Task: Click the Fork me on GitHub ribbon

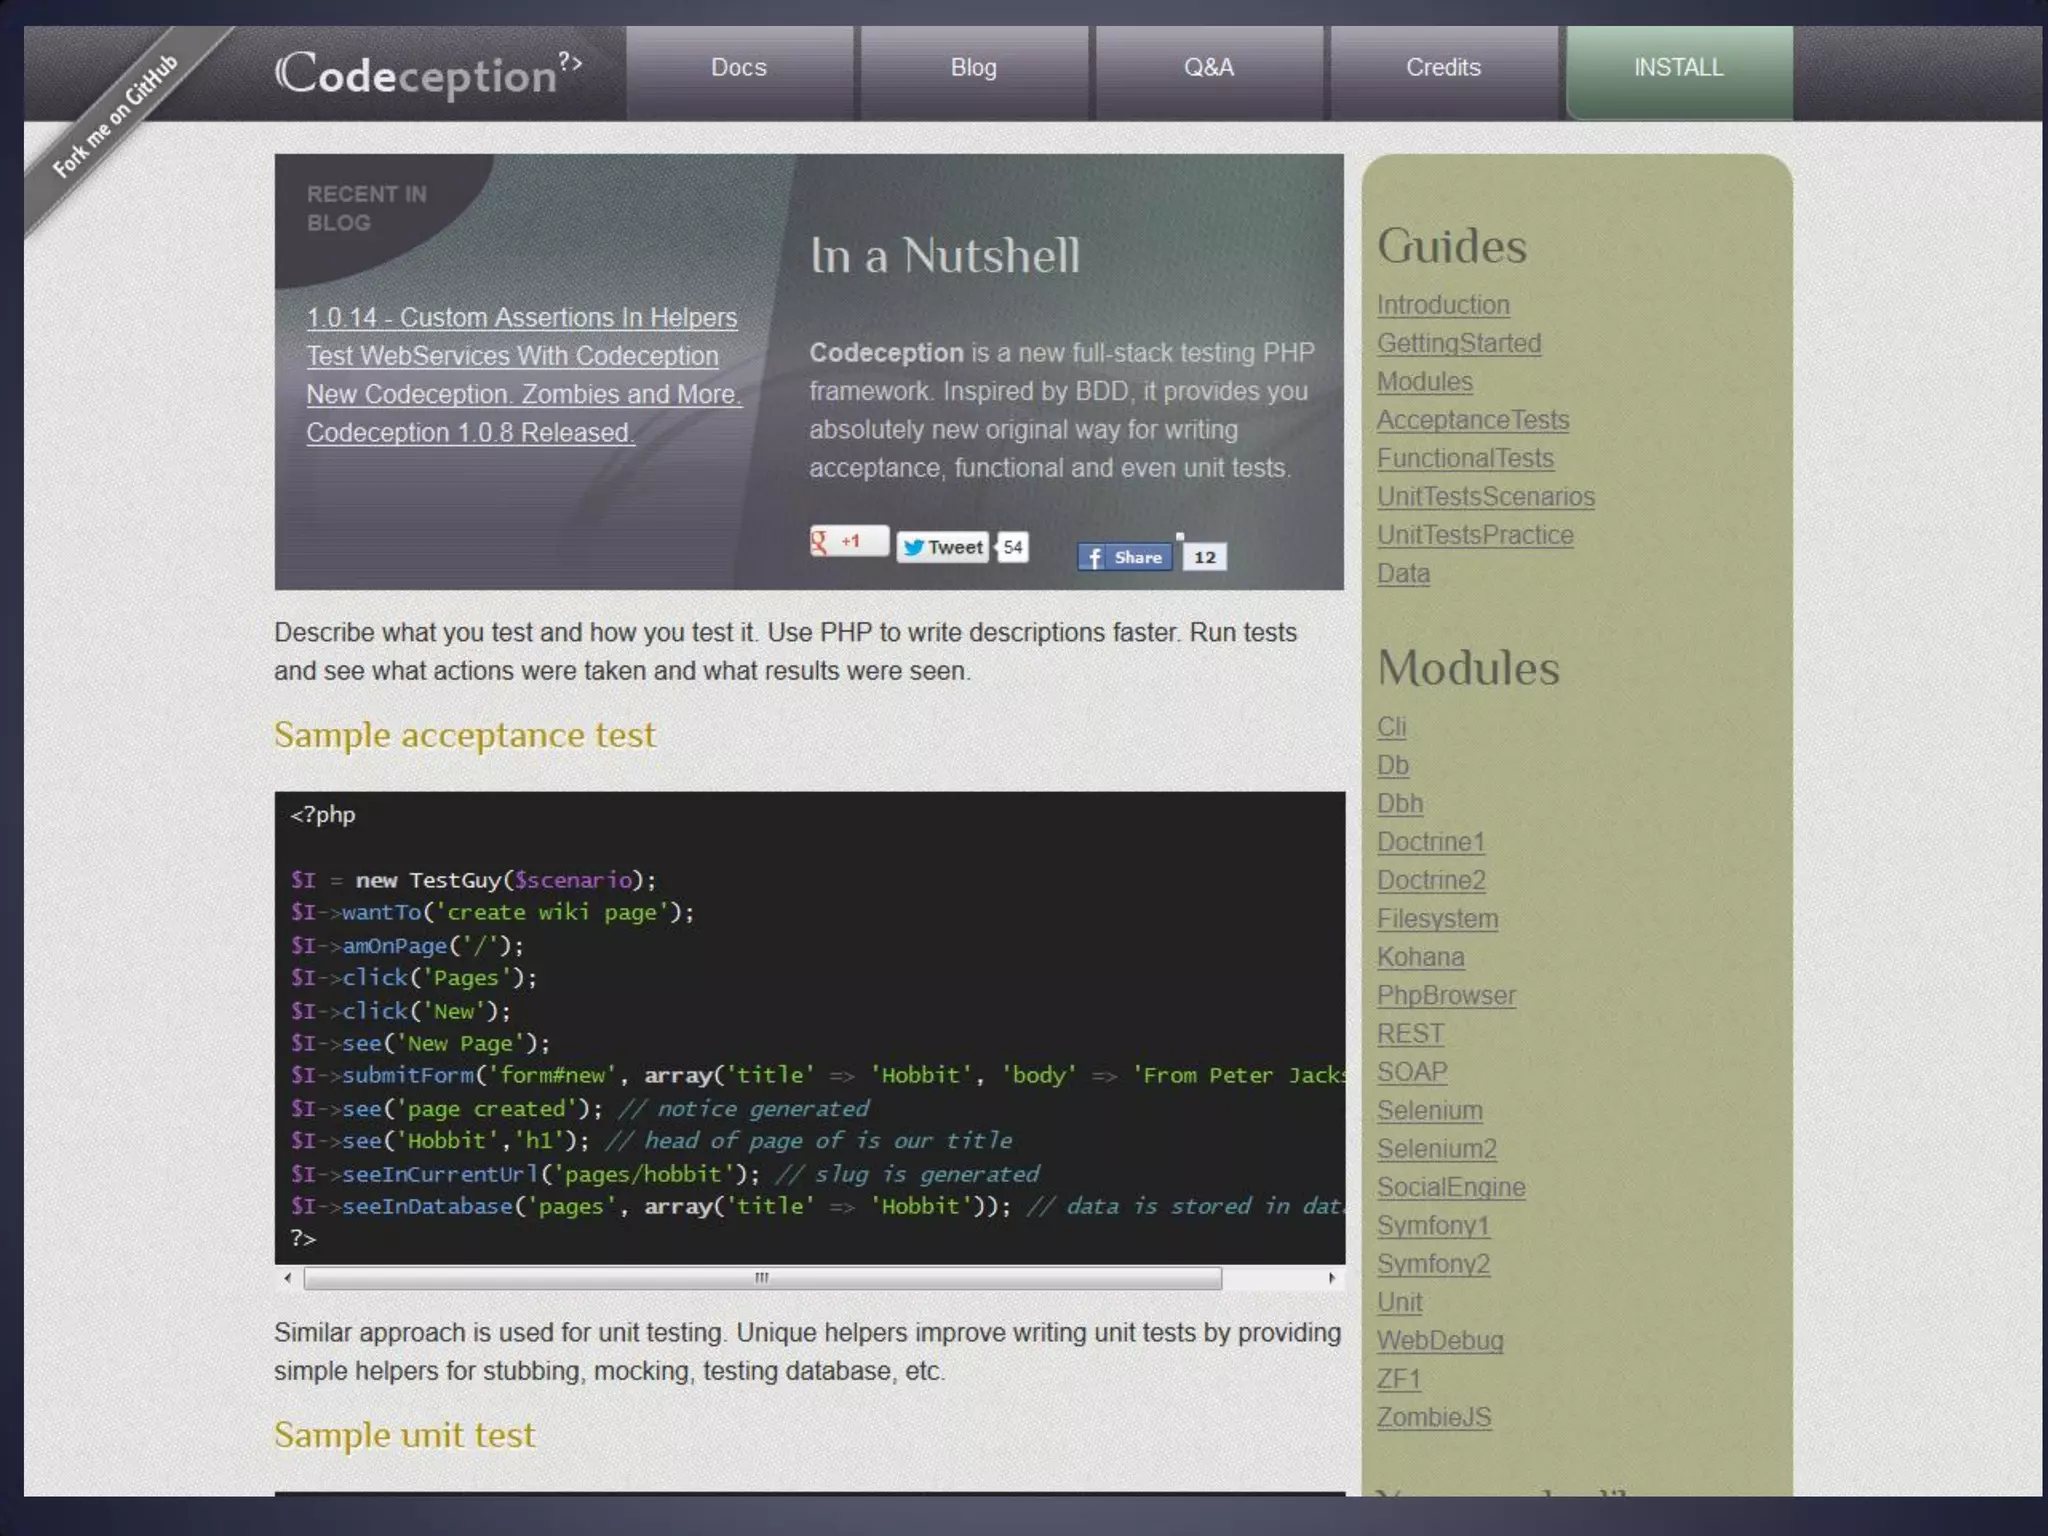Action: coord(115,117)
